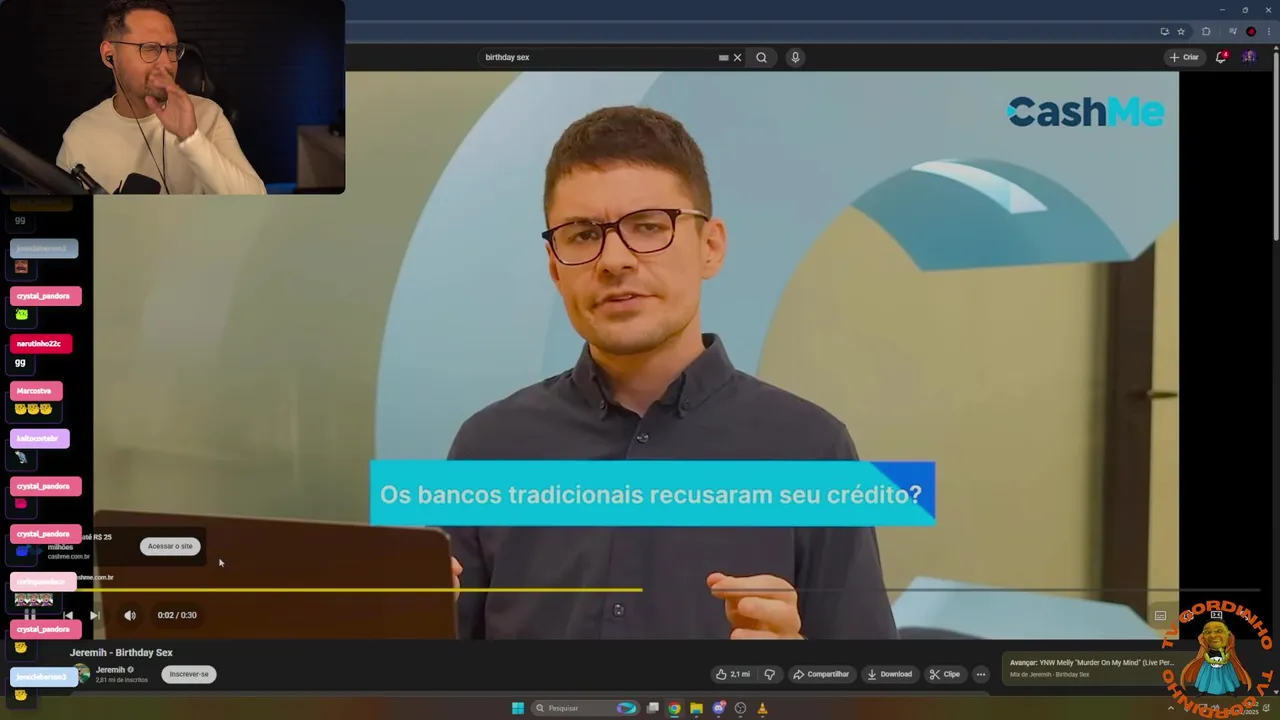This screenshot has height=720, width=1280.
Task: Clear the search box with the X icon
Action: tap(738, 57)
